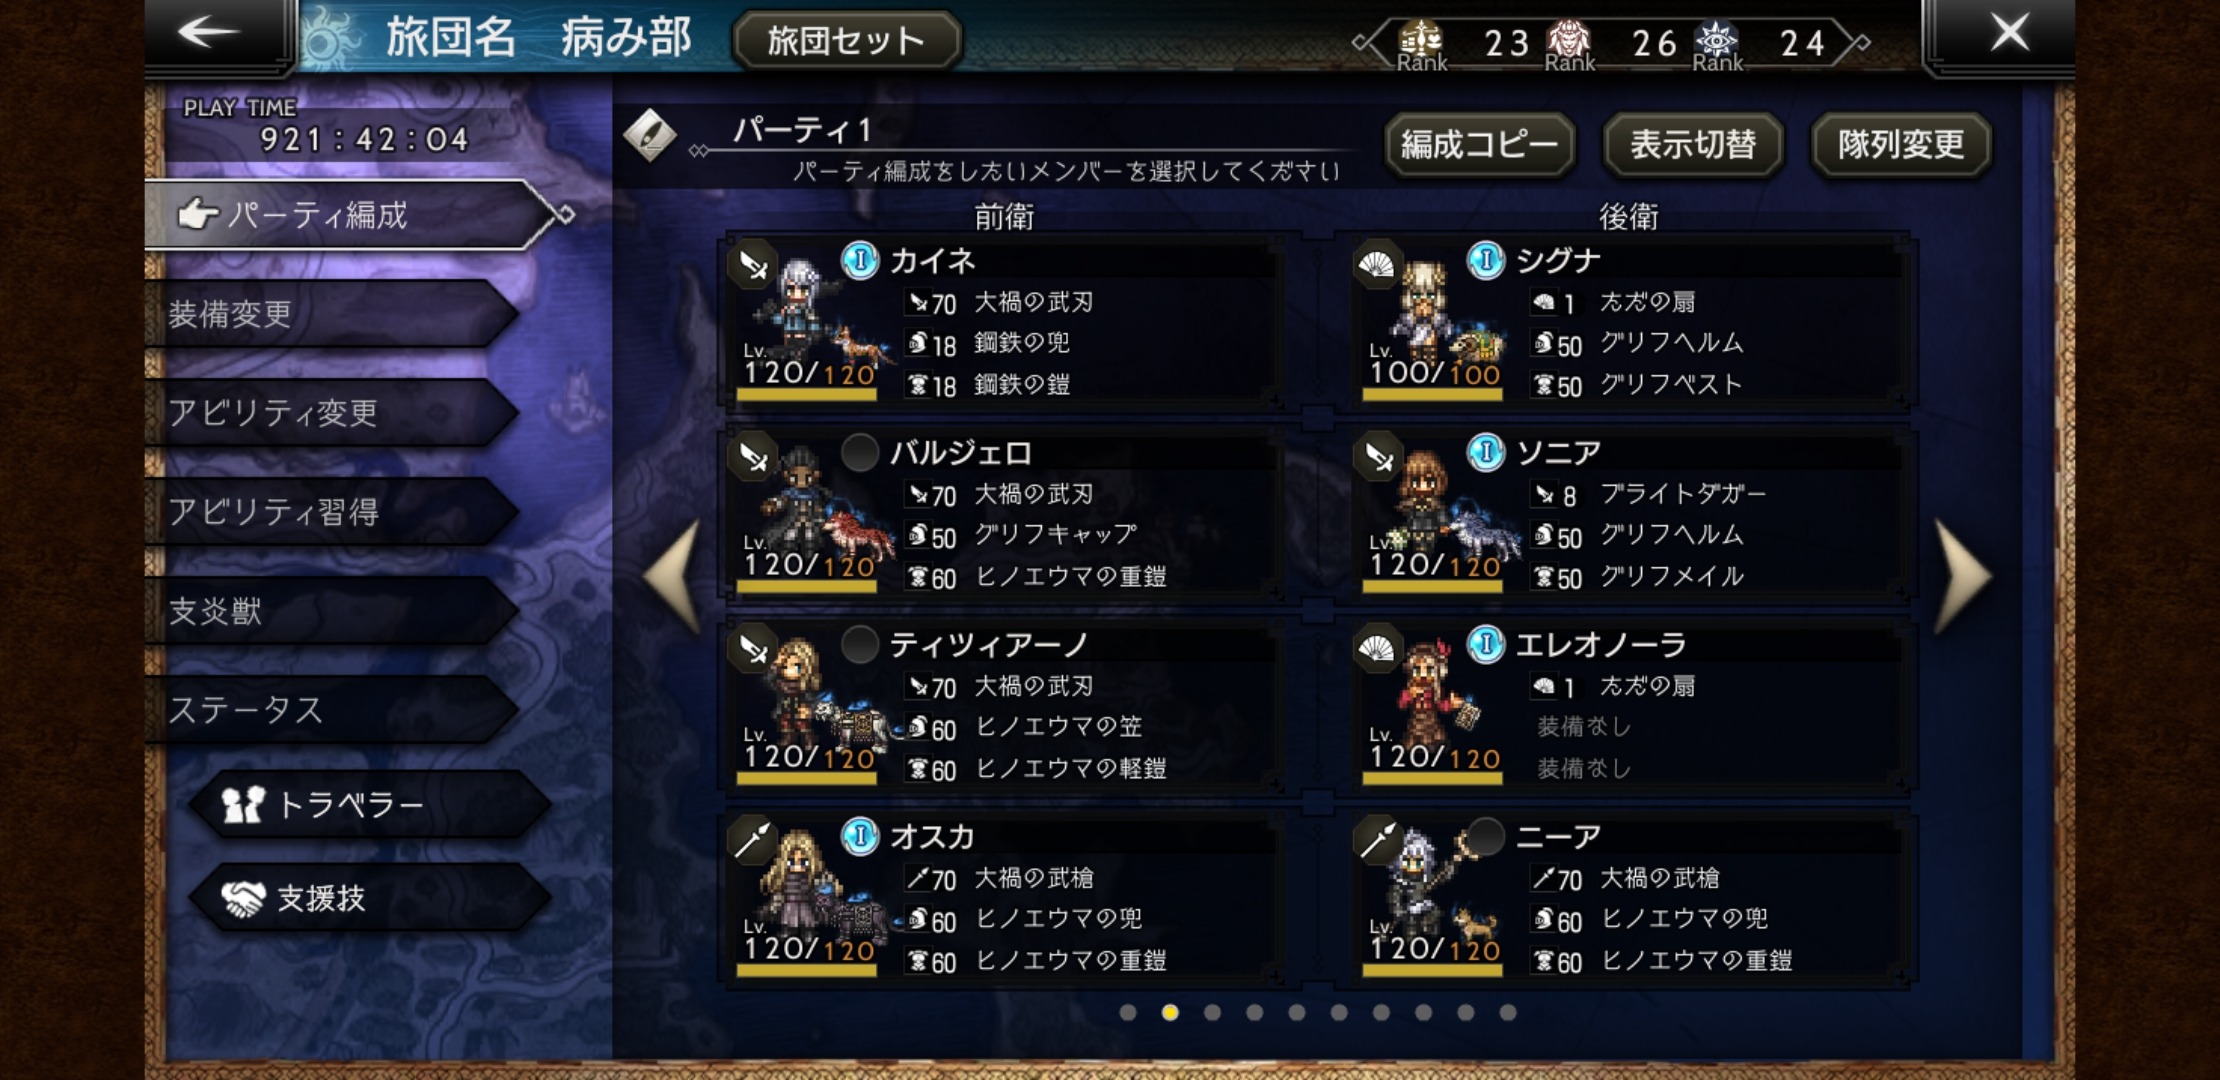Viewport: 2220px width, 1080px height.
Task: Tap the fan weapon icon on シグナ
Action: coord(1378,265)
